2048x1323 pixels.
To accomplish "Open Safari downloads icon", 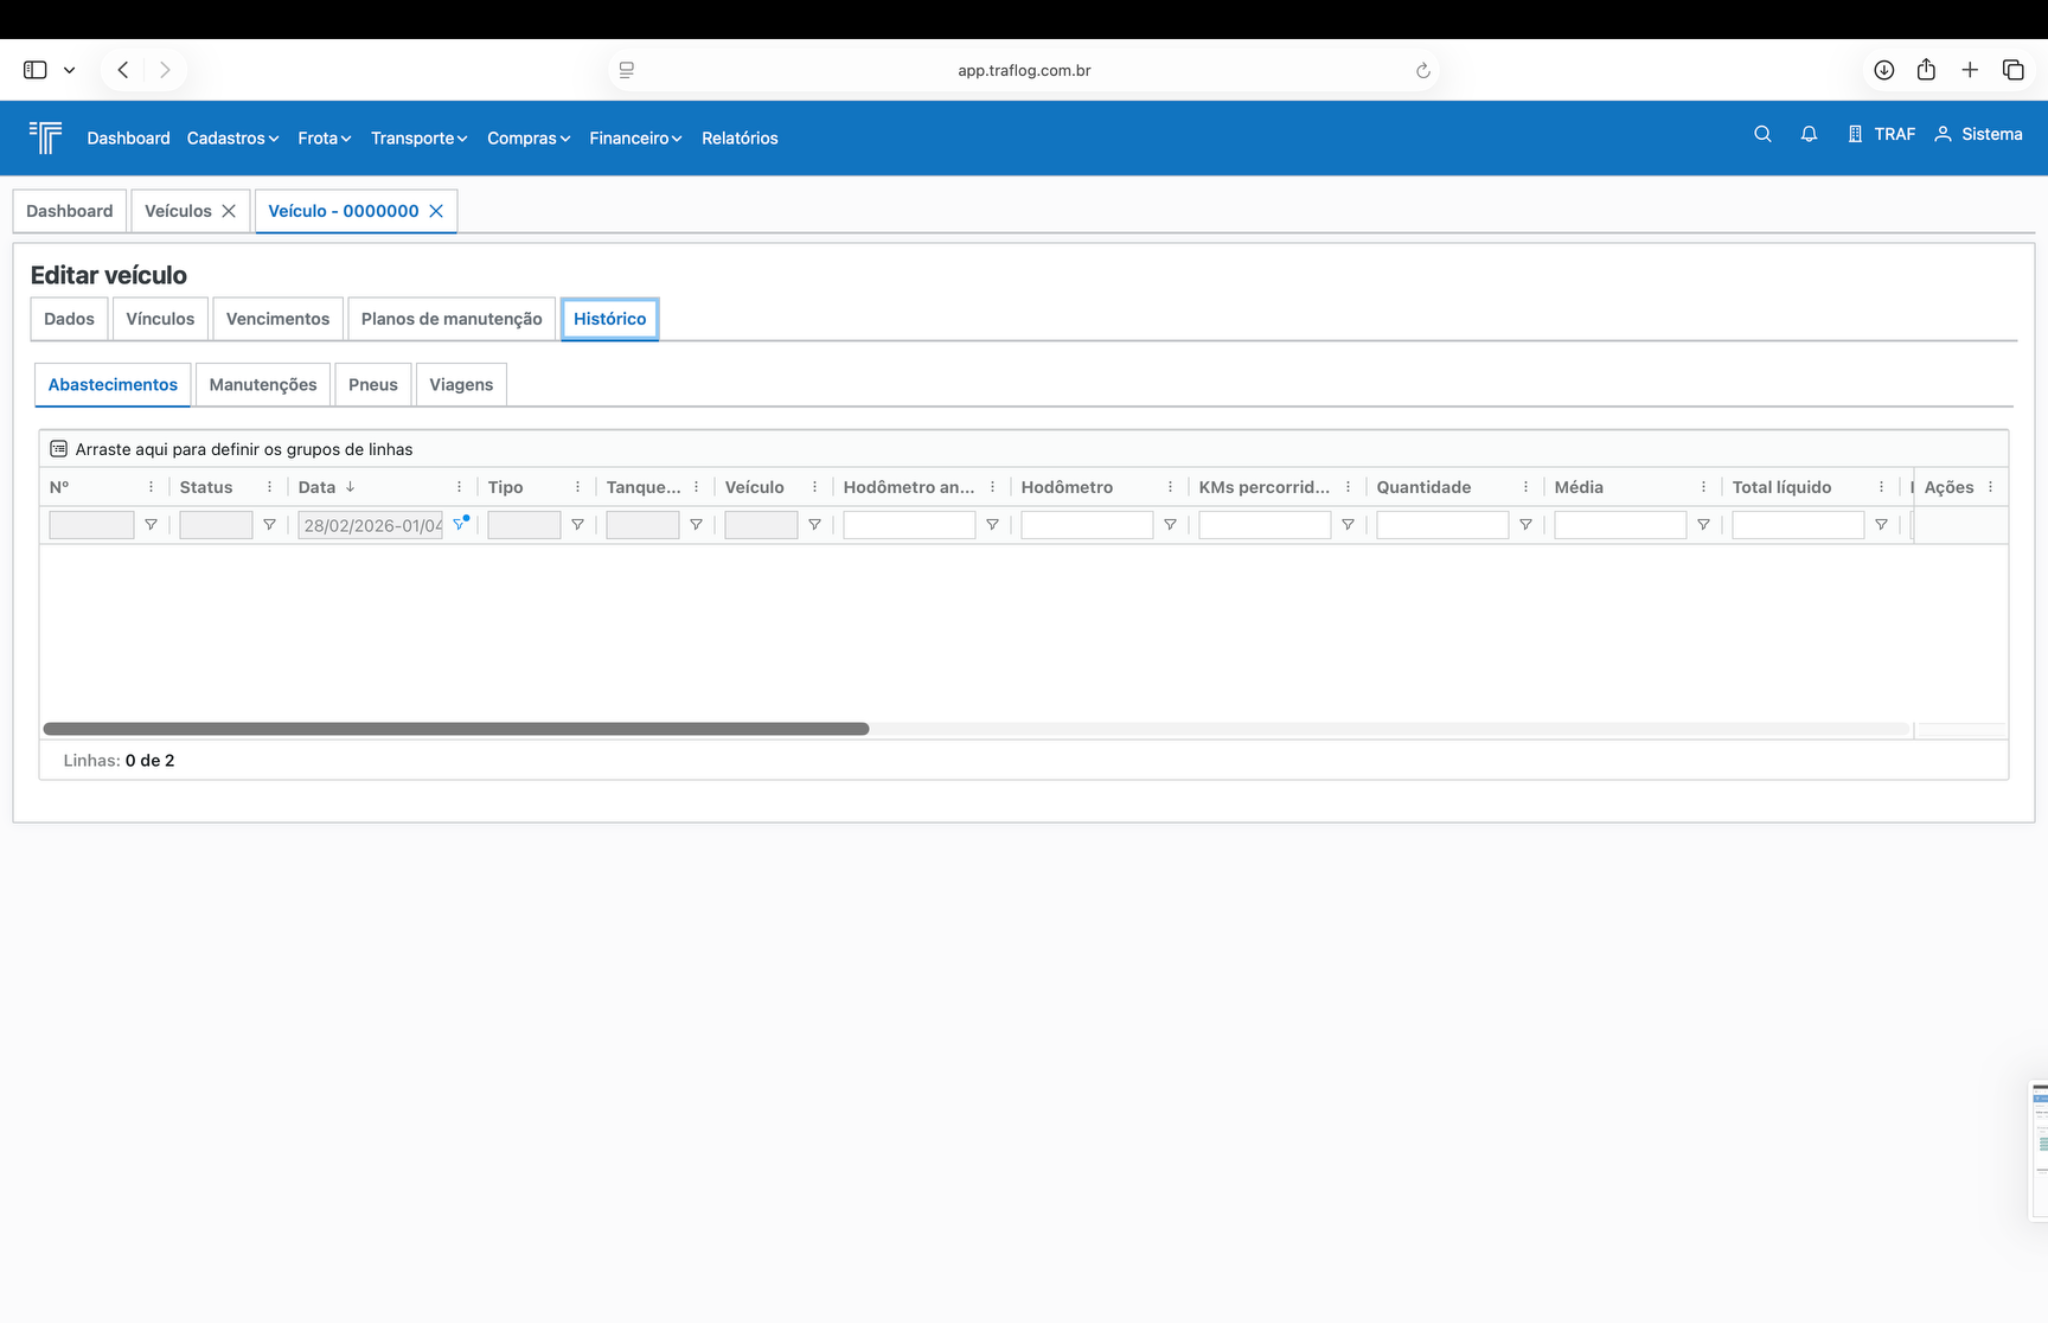I will 1883,70.
